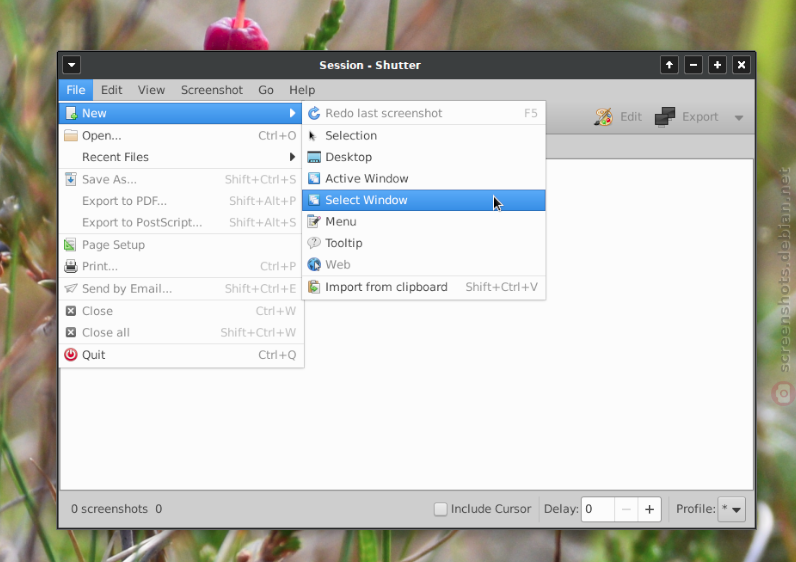The height and width of the screenshot is (562, 796).
Task: Click the Delay value input field
Action: pyautogui.click(x=598, y=509)
